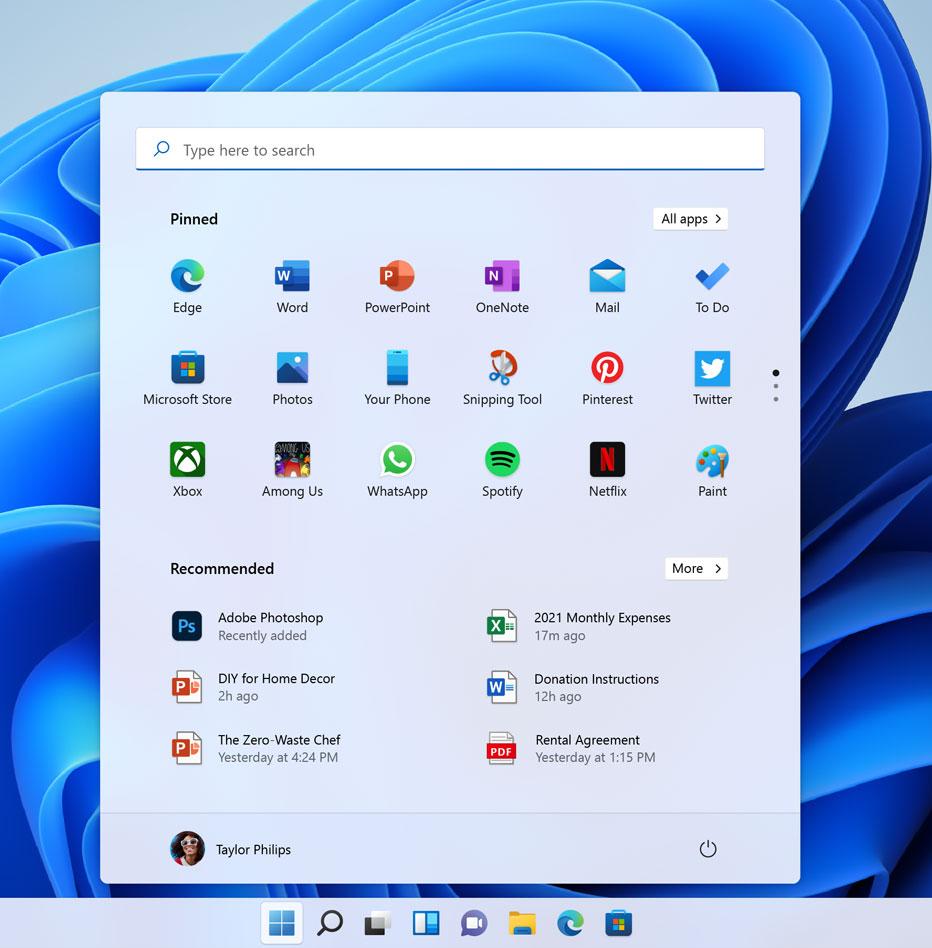Open the Pinterest app
This screenshot has width=932, height=948.
607,378
